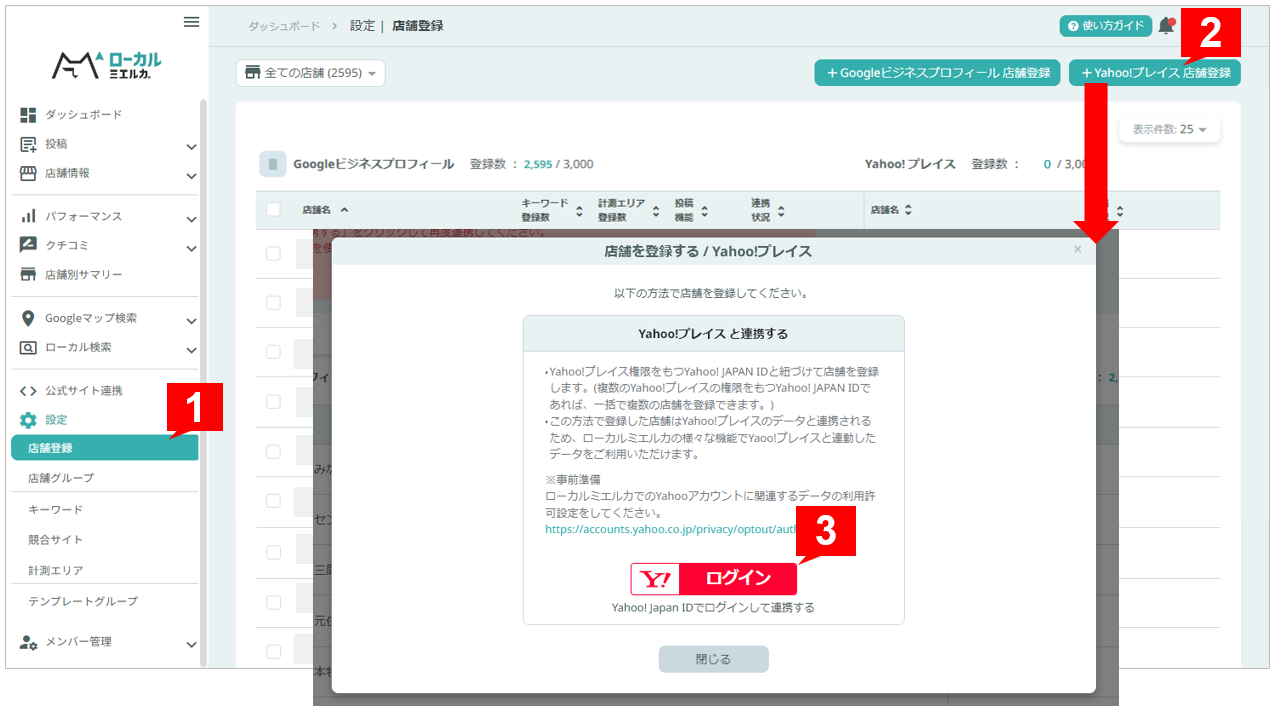Expand the パフォーマンス section chevron
This screenshot has width=1276, height=712.
(x=191, y=218)
